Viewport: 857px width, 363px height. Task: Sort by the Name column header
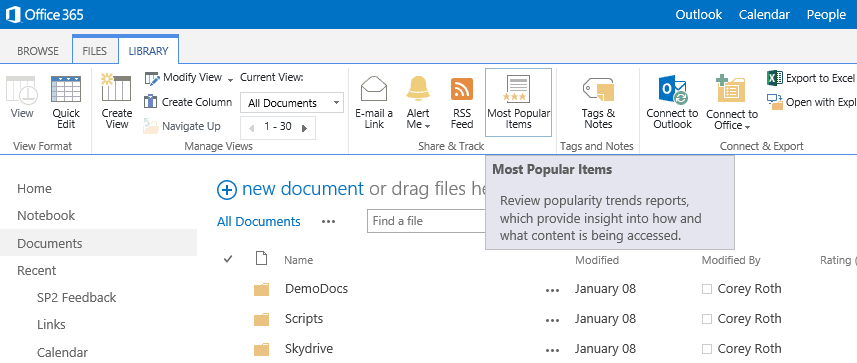pyautogui.click(x=298, y=260)
